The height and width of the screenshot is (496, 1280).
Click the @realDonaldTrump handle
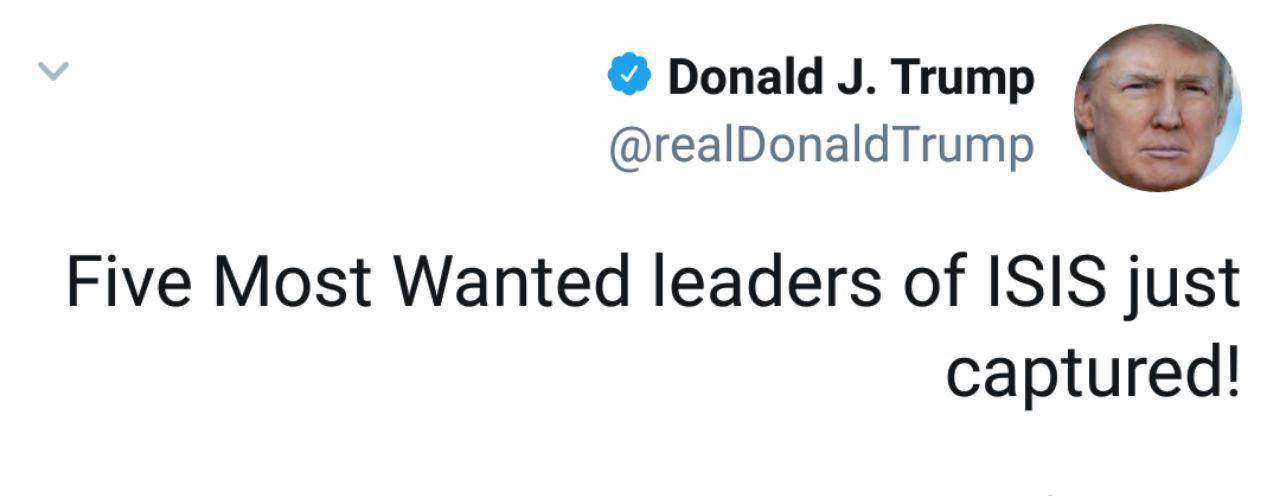click(821, 146)
